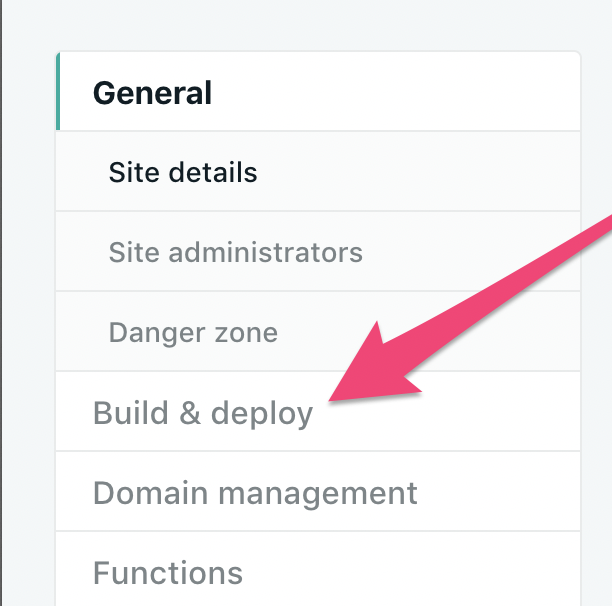Image resolution: width=612 pixels, height=606 pixels.
Task: Go to Site administrators settings
Action: [235, 252]
